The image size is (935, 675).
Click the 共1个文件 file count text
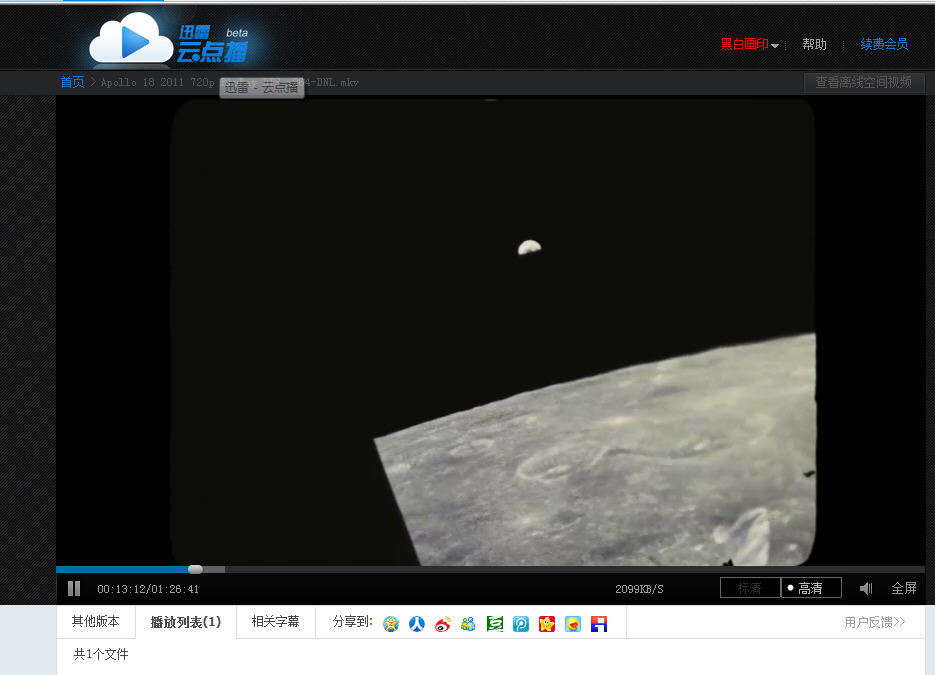click(101, 654)
